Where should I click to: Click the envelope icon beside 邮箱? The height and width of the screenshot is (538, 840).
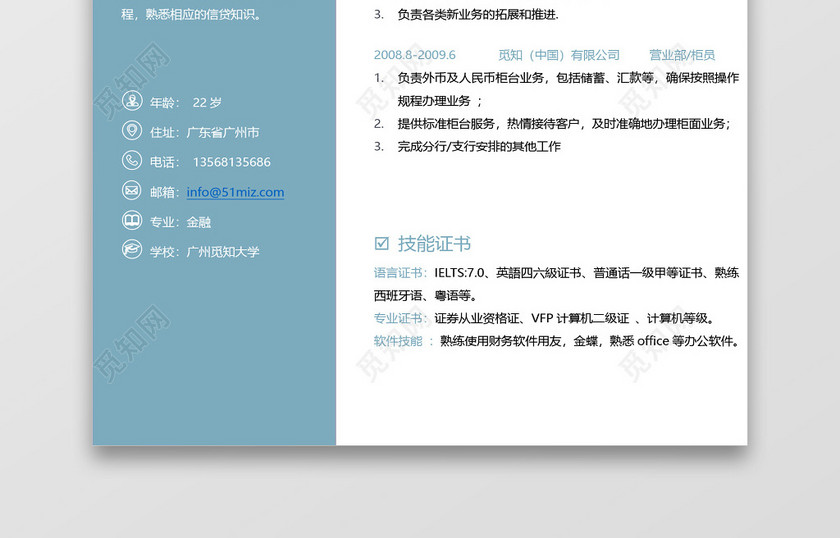click(x=132, y=190)
